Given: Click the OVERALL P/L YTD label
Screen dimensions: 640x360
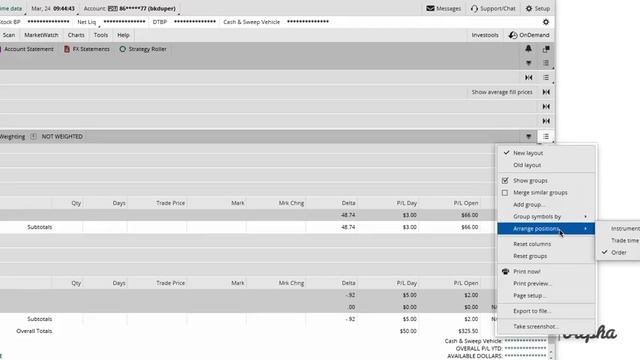Looking at the screenshot, I should (x=479, y=349).
